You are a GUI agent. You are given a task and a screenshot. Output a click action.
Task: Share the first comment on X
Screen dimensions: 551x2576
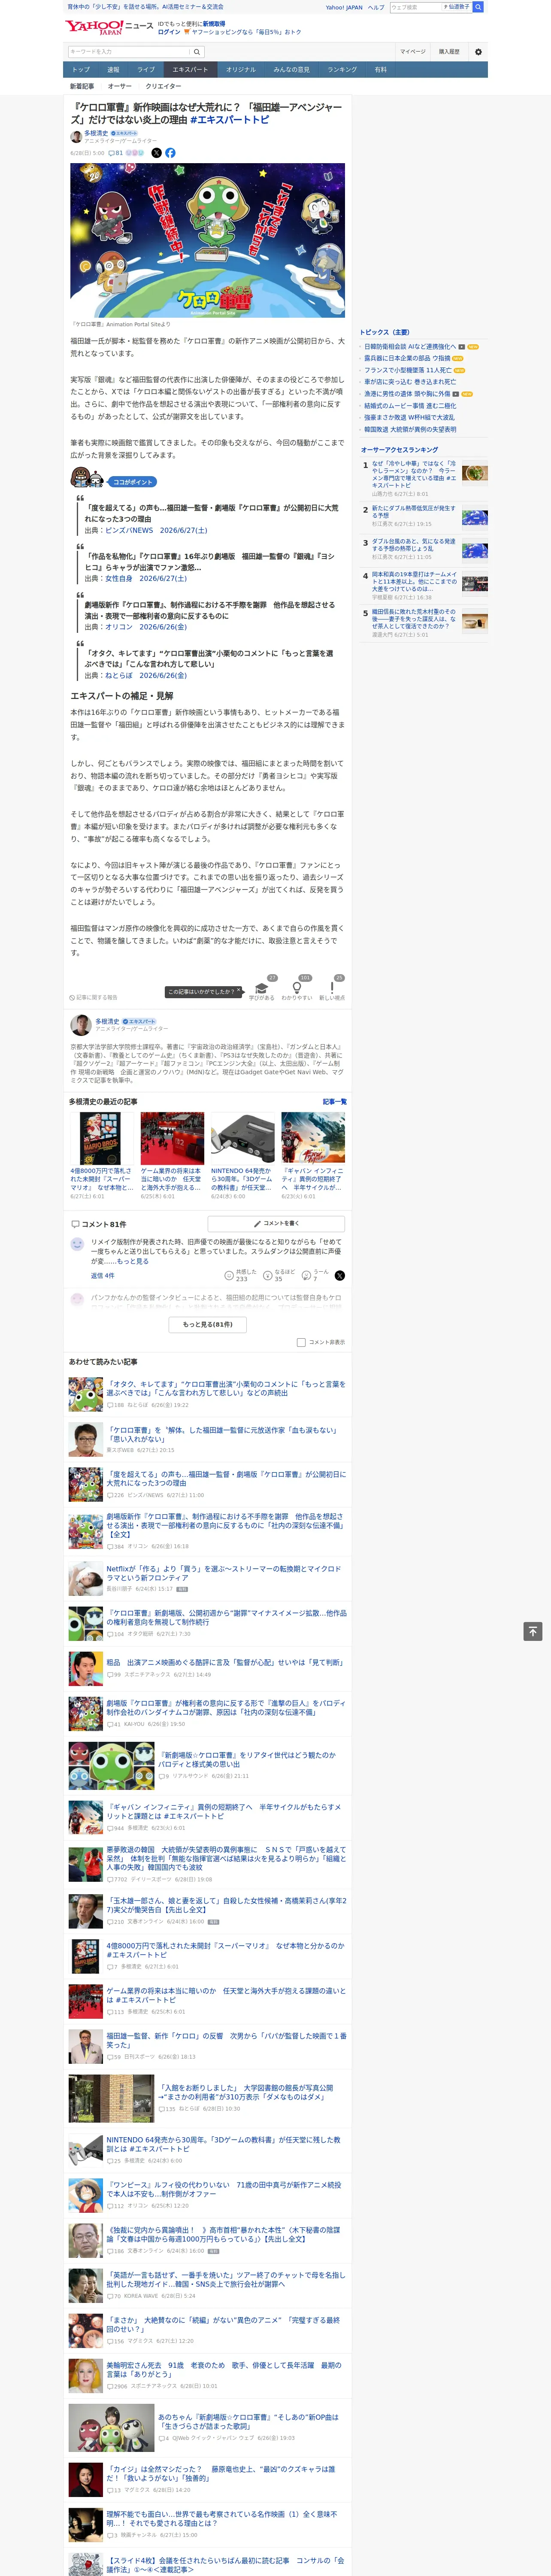point(339,1275)
